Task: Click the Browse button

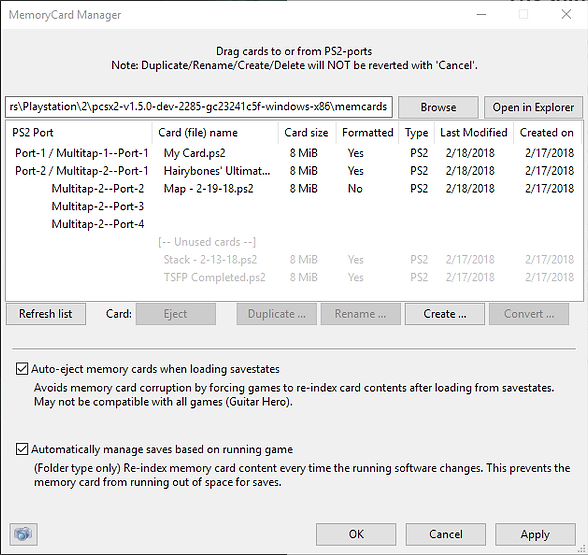Action: pyautogui.click(x=438, y=107)
